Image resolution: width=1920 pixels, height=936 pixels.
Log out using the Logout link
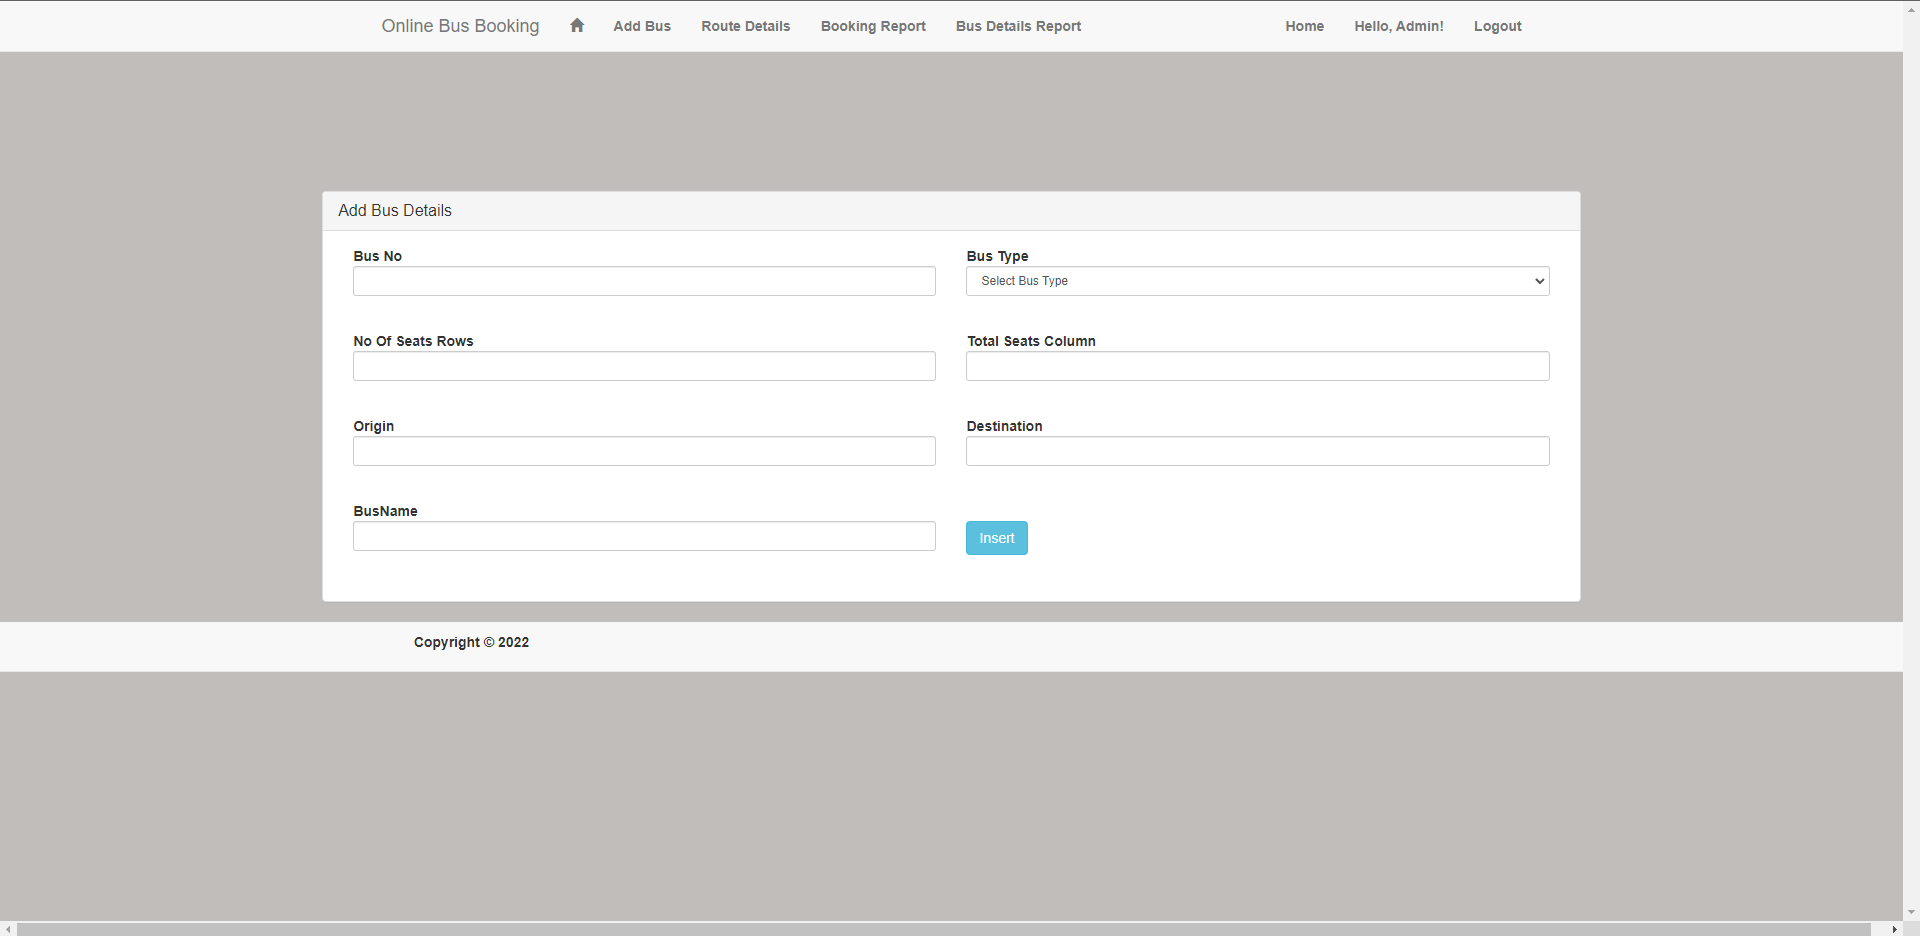1498,26
